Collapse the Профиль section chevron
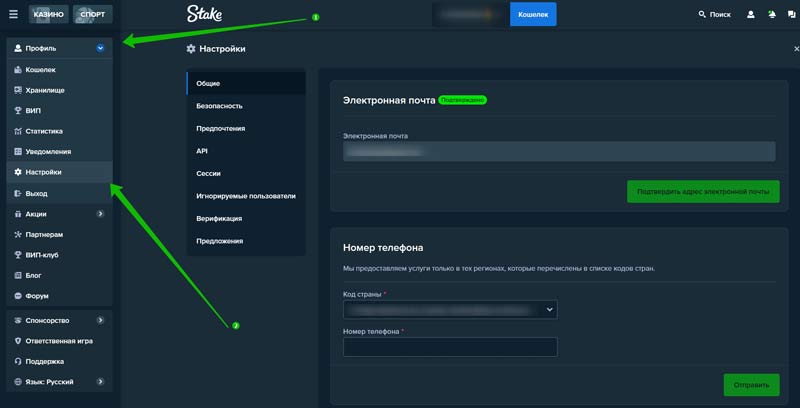Screen dimensions: 800x408 coord(100,48)
